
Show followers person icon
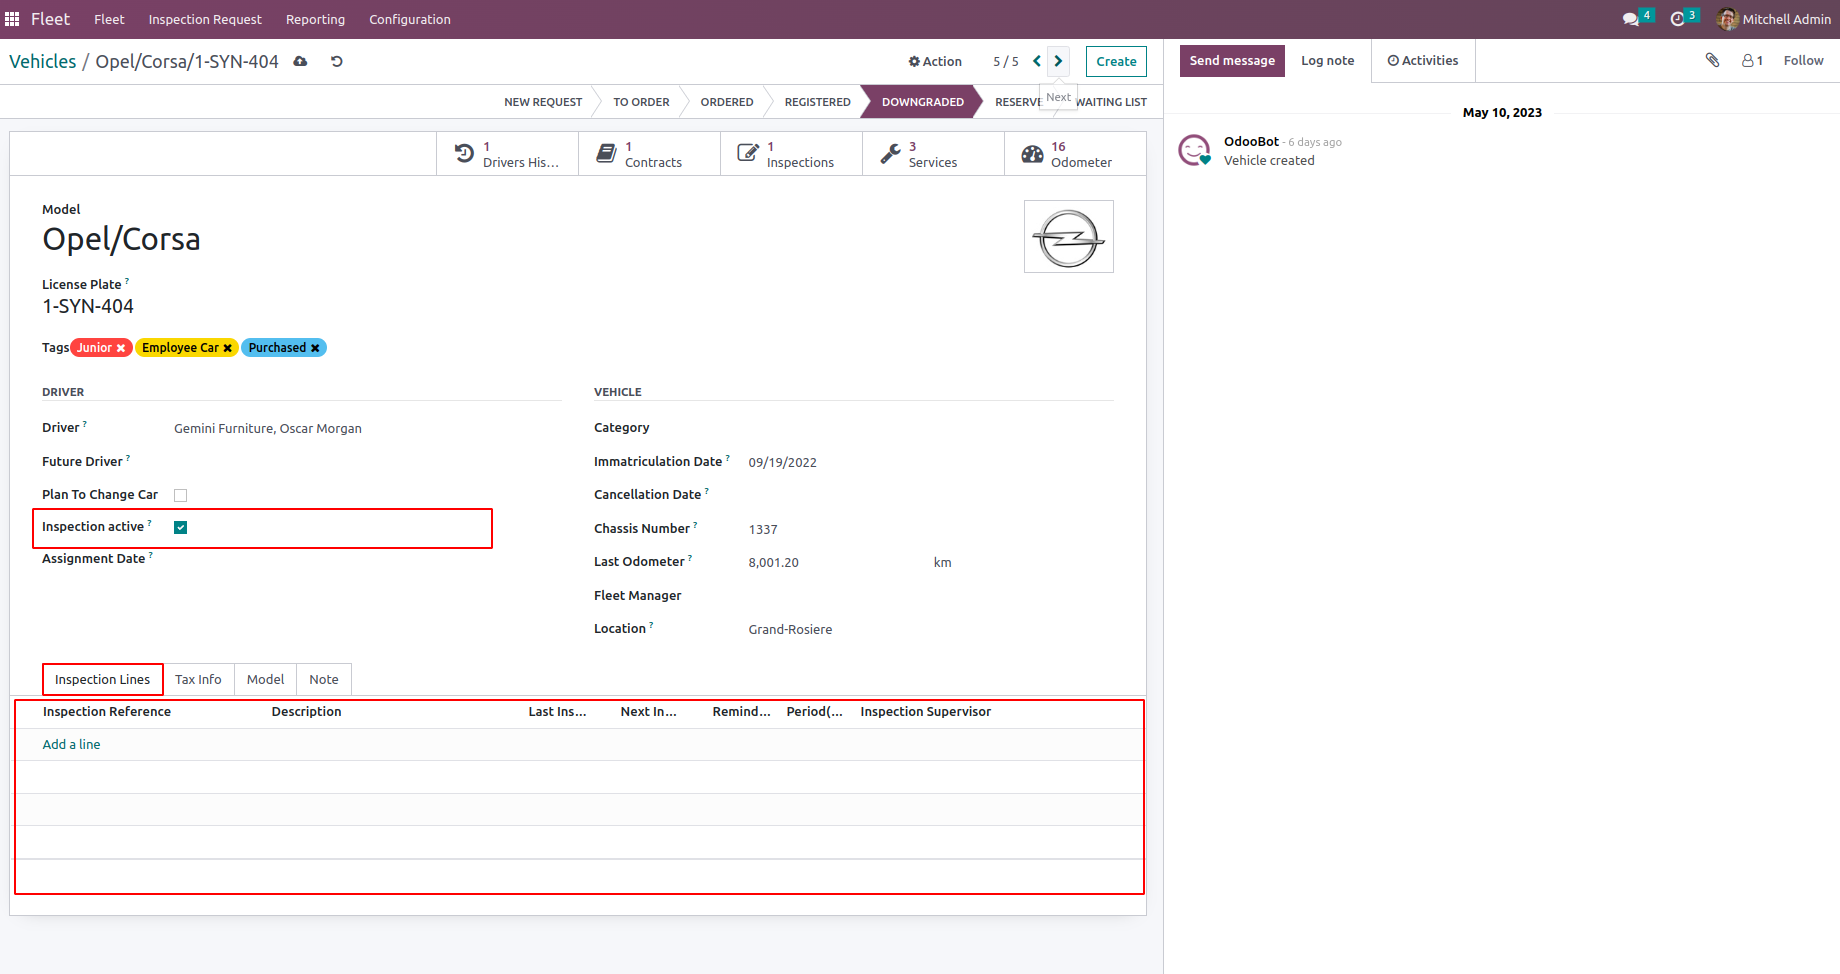pos(1752,61)
